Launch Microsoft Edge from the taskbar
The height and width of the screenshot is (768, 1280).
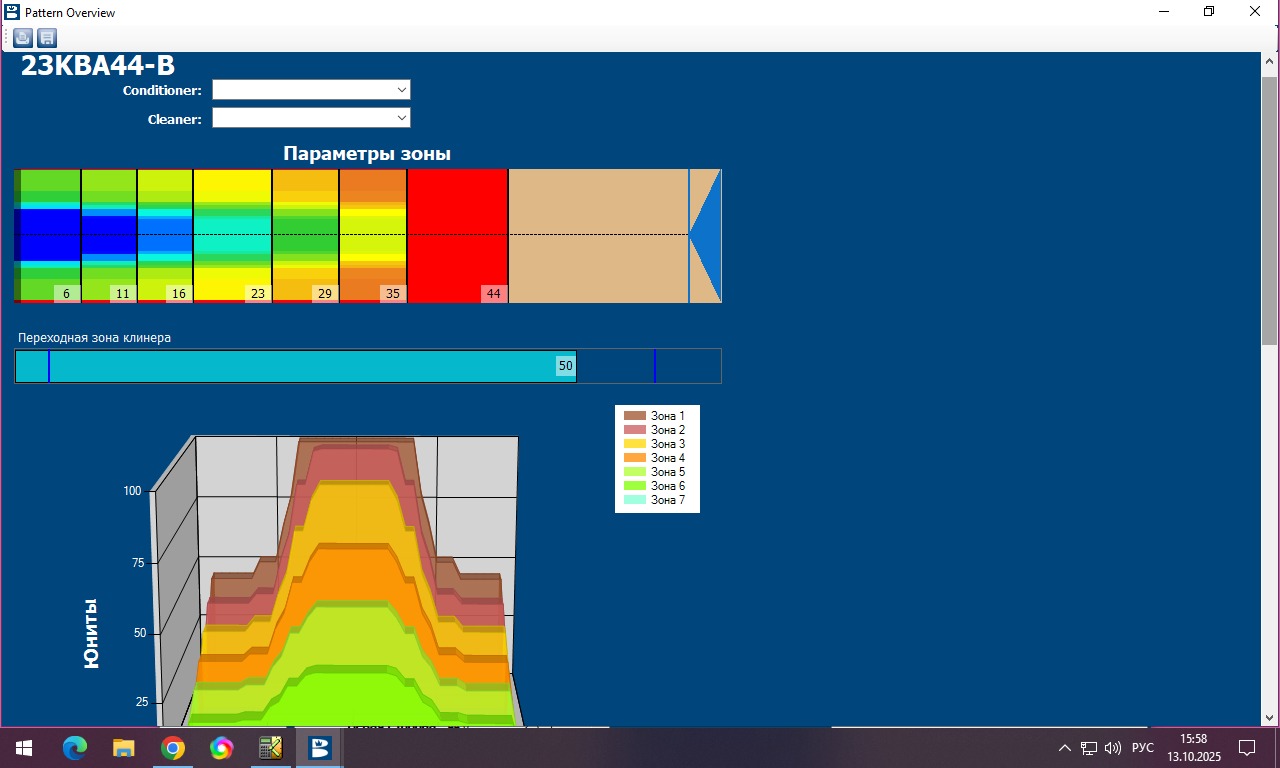pyautogui.click(x=75, y=748)
